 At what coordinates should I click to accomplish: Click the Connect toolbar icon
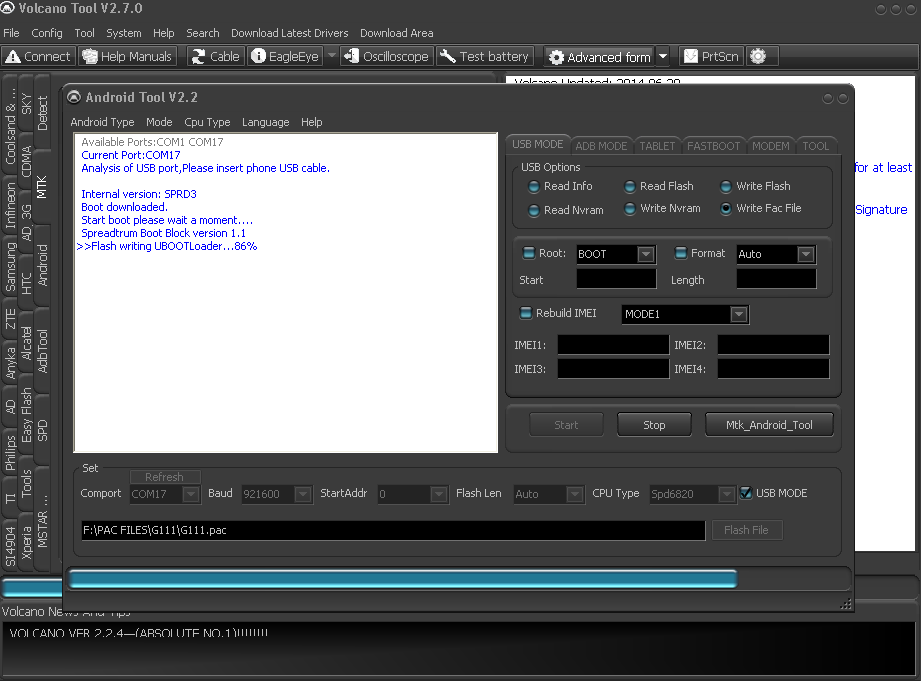(38, 57)
